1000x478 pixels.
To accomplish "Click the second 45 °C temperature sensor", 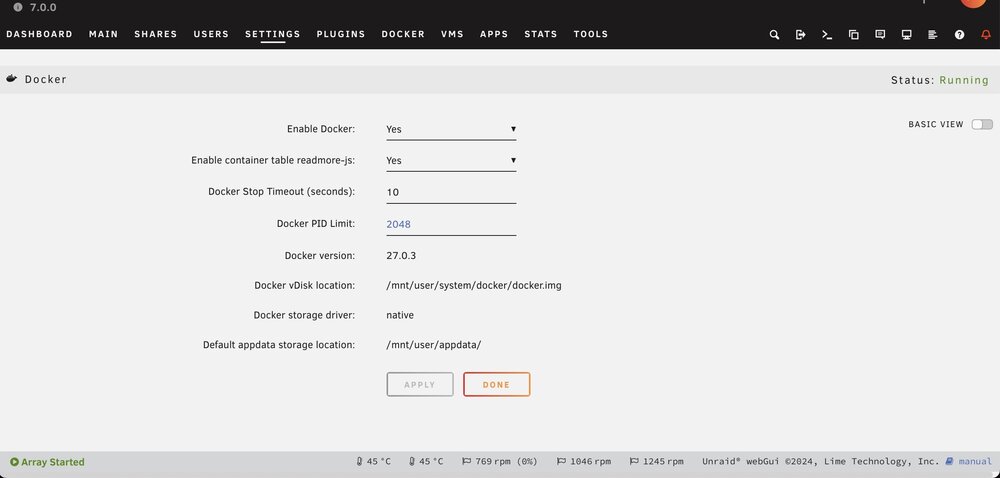I will 426,461.
